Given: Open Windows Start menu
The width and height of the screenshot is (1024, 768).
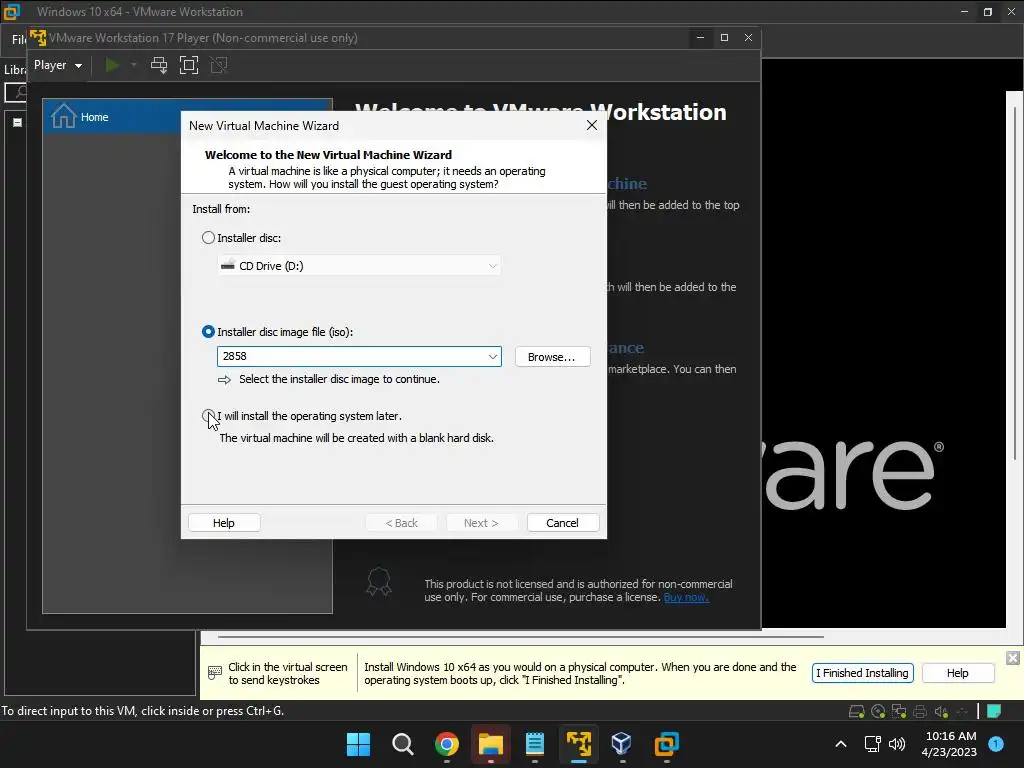Looking at the screenshot, I should pos(358,744).
